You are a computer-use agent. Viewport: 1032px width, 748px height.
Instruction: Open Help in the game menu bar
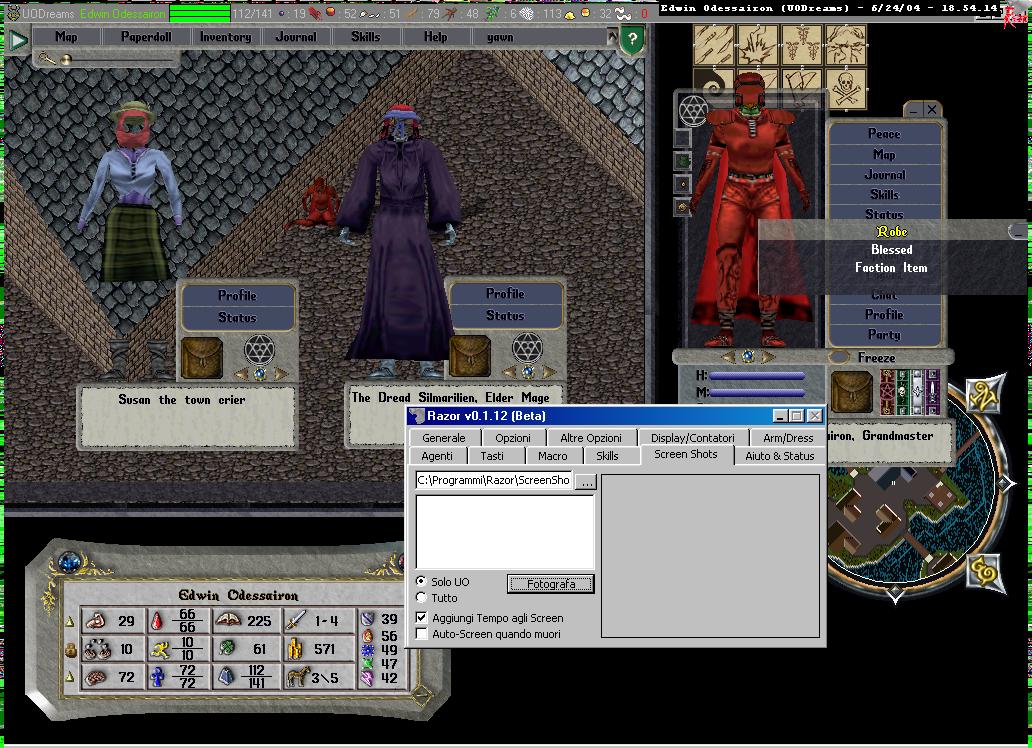pos(435,37)
